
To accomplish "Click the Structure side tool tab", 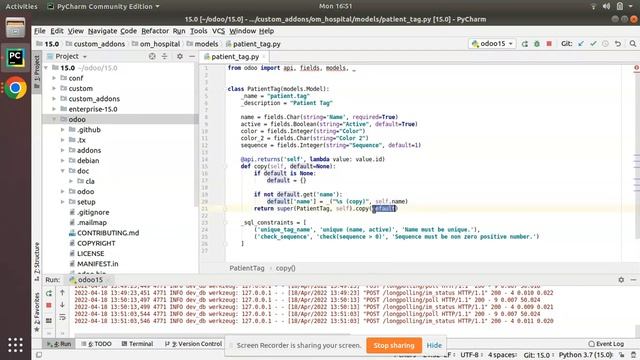I will (37, 261).
